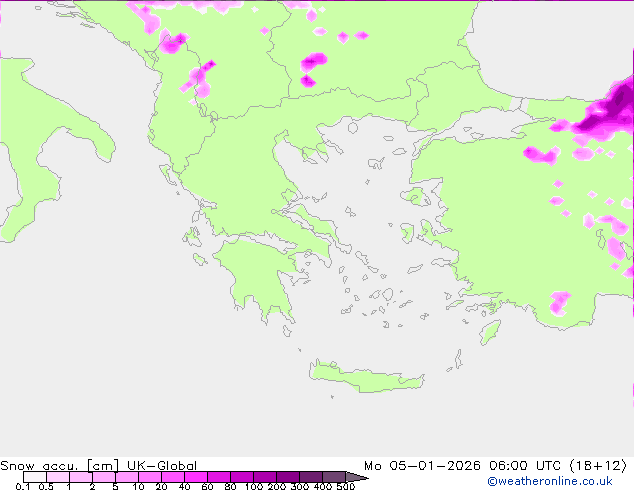This screenshot has width=634, height=490.
Task: Select the 'UK-Global' model name text
Action: click(162, 465)
